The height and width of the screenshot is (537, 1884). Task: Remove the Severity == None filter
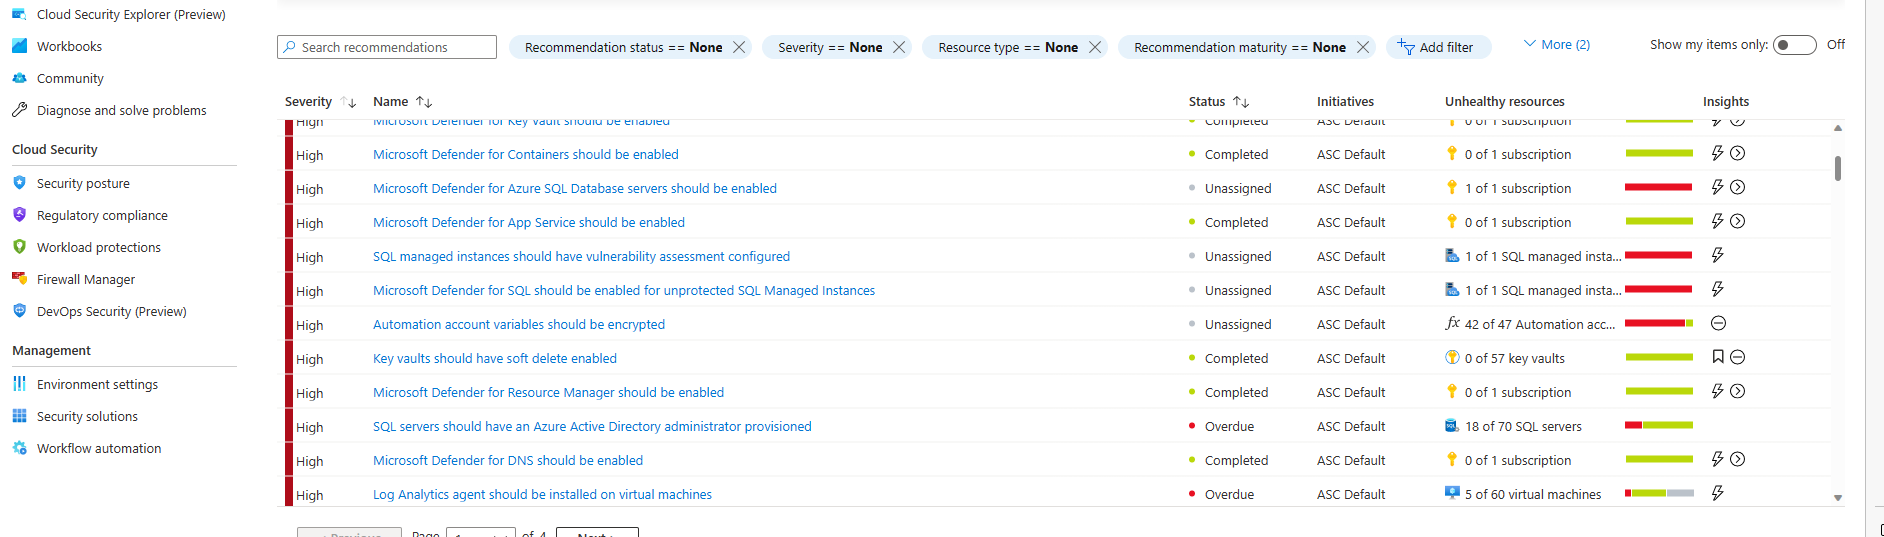899,47
